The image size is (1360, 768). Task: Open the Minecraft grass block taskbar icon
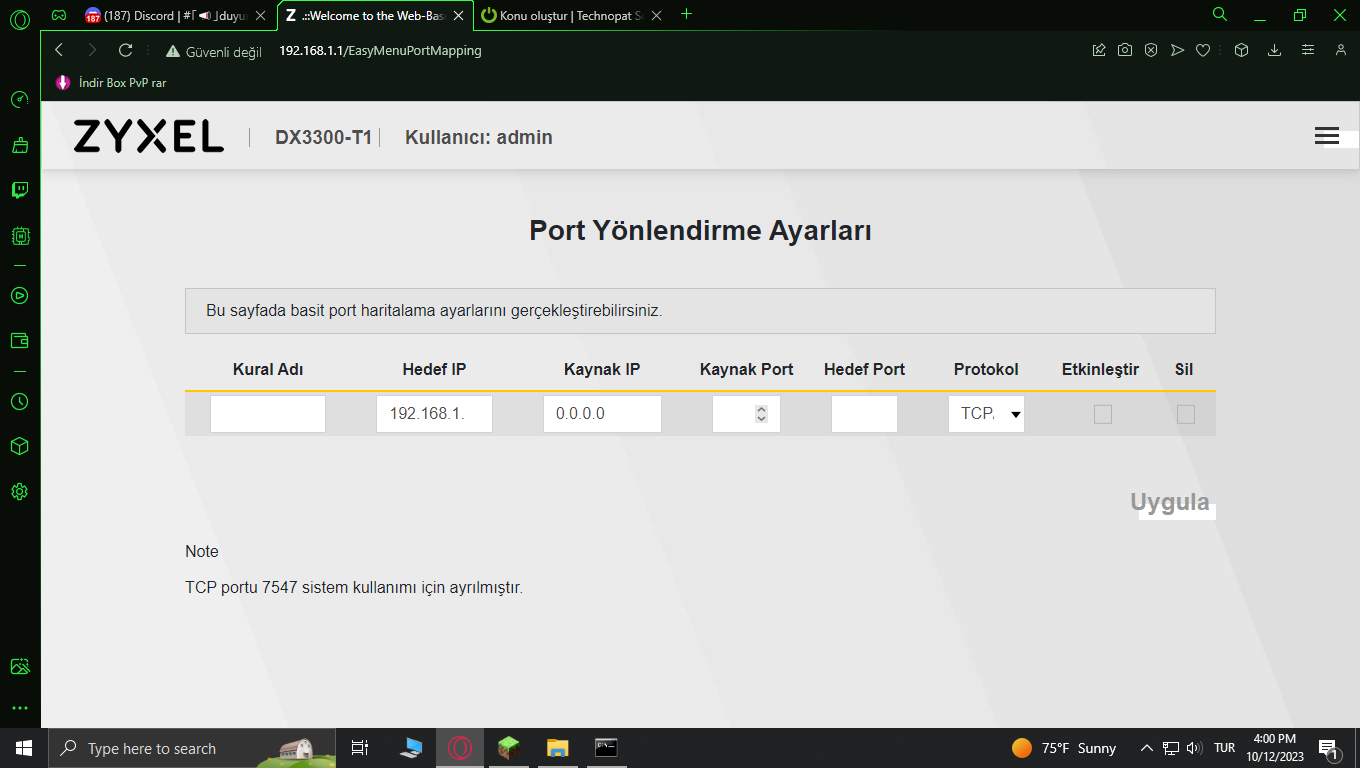click(x=509, y=748)
